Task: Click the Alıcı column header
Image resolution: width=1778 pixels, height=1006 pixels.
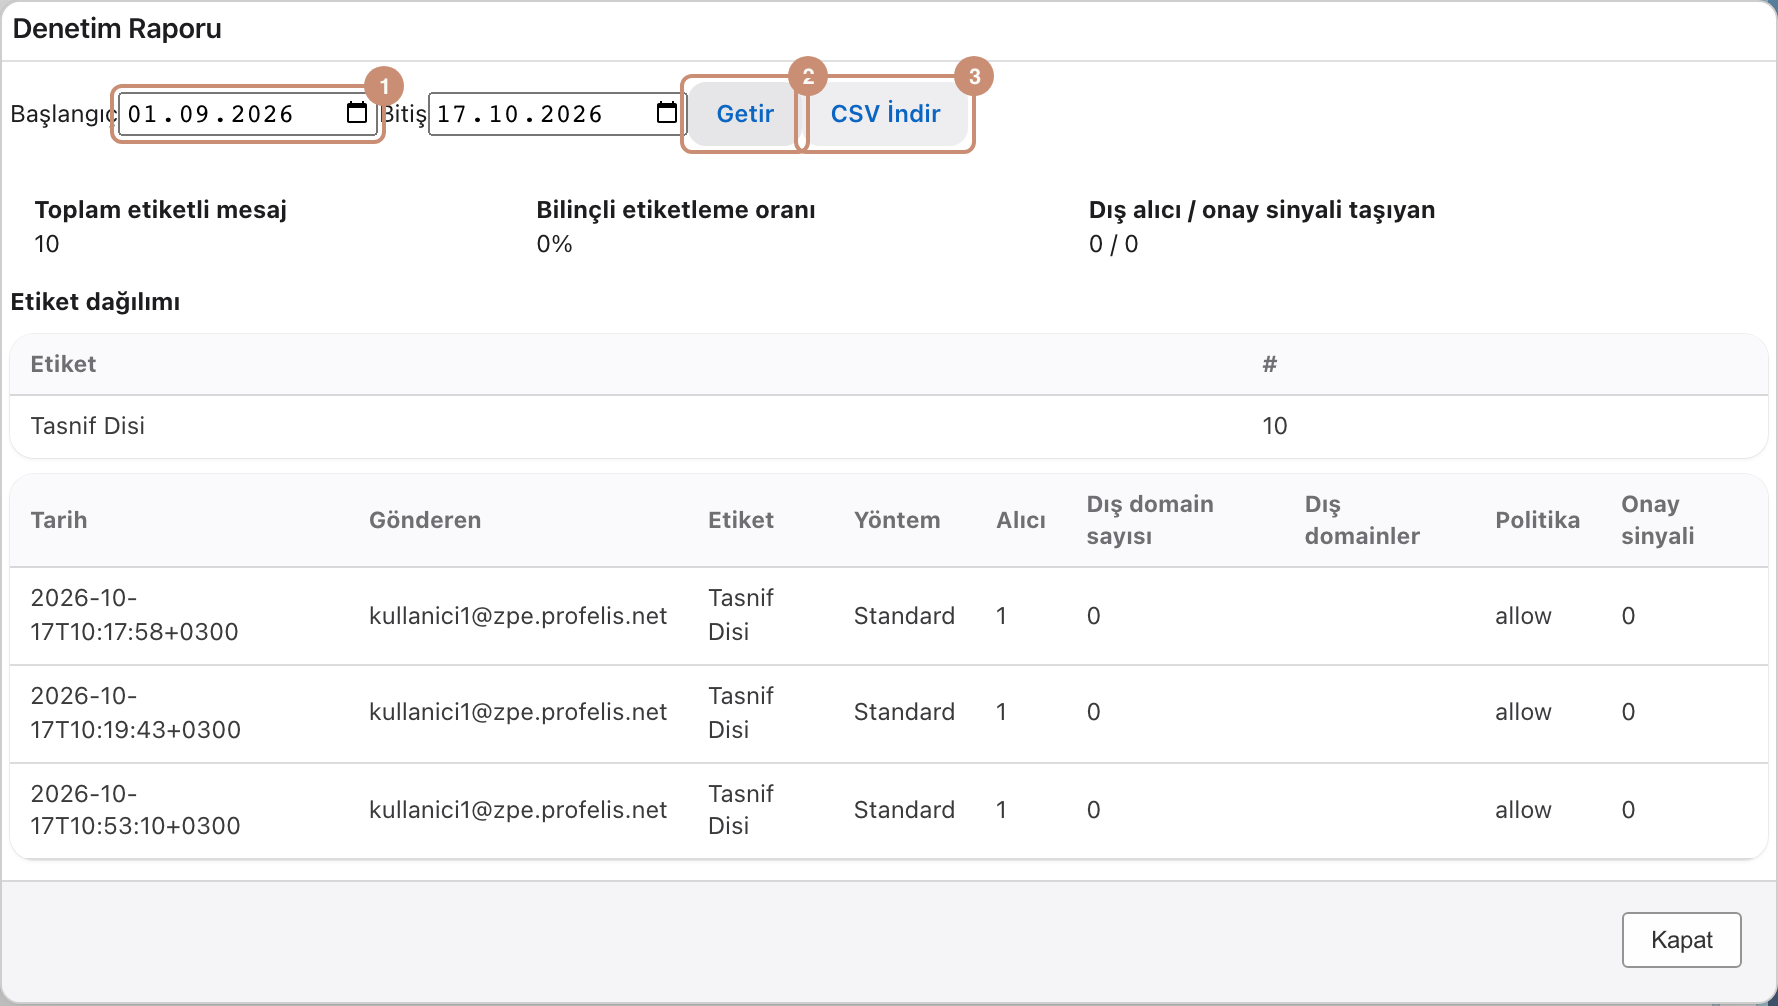Action: pyautogui.click(x=1021, y=520)
